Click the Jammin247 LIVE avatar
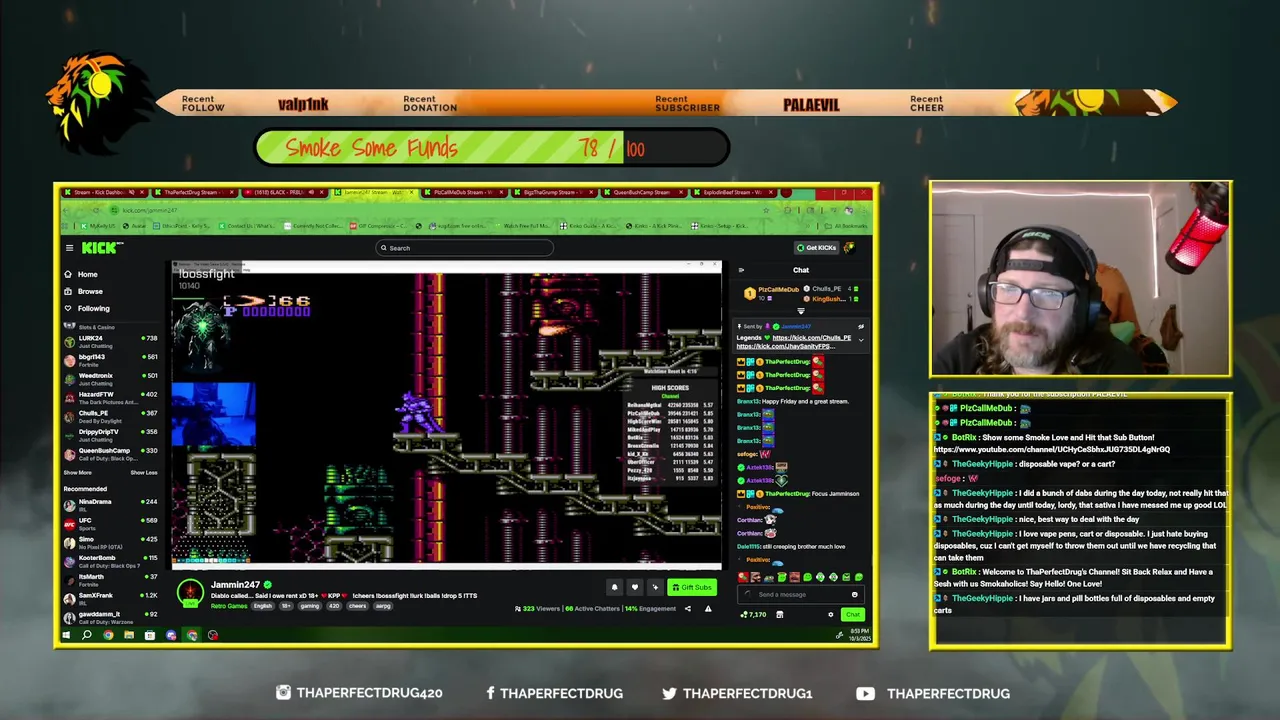Screen dimensions: 1280x720 coord(190,593)
